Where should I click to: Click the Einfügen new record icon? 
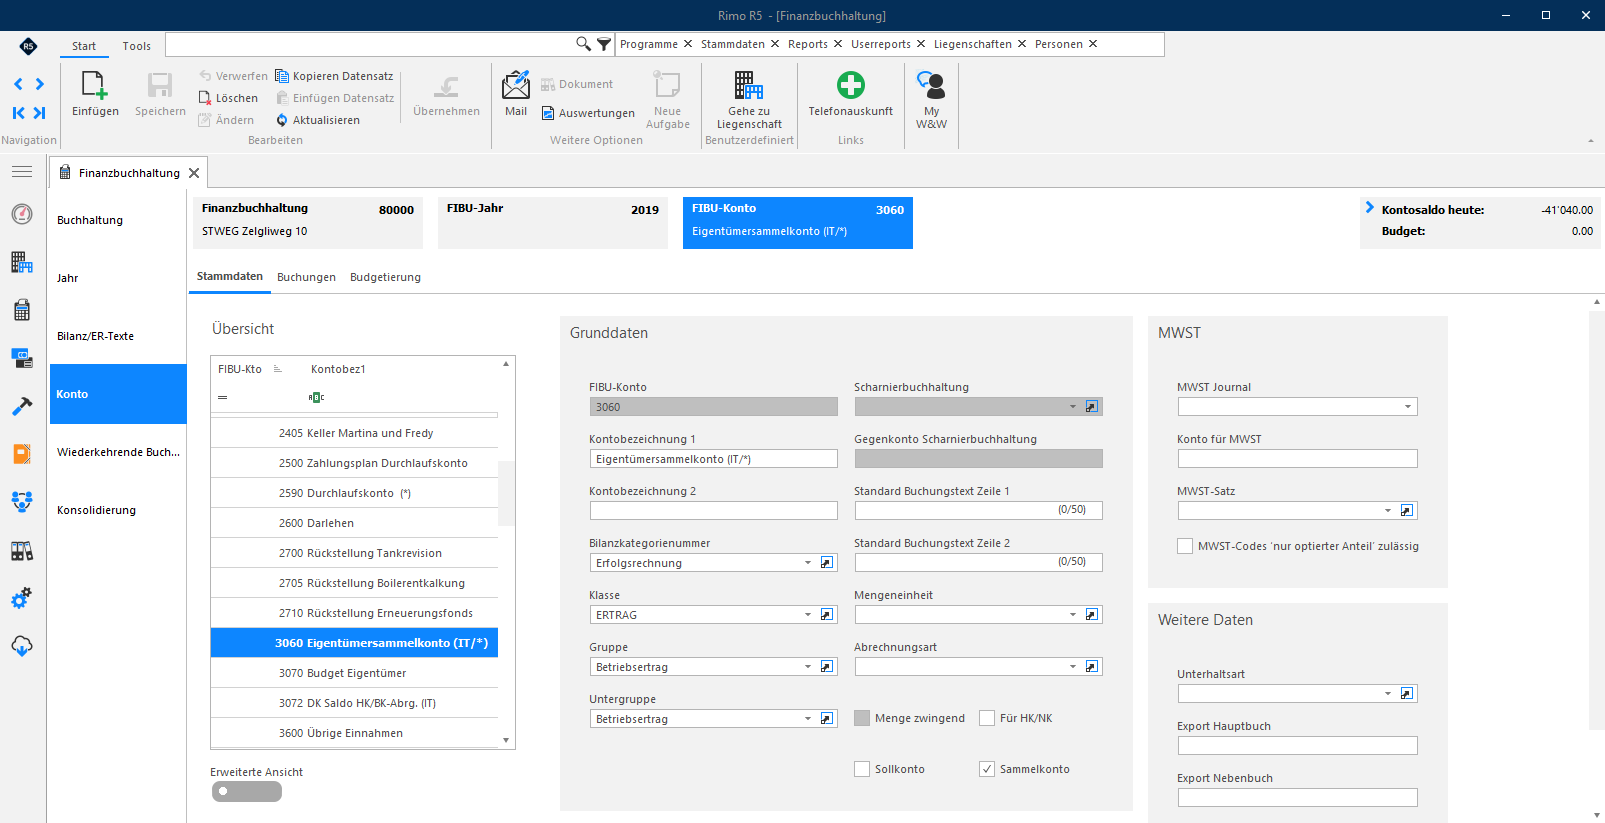95,85
